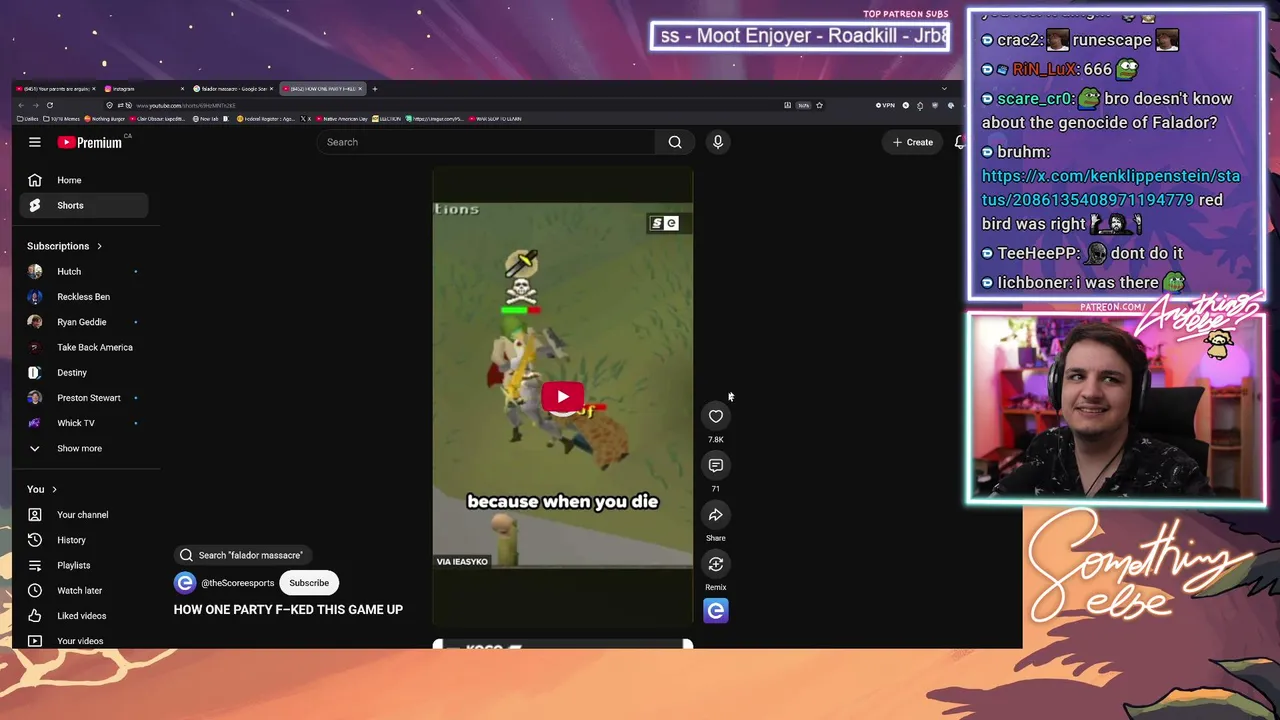
Task: Expand the Subscriptions section
Action: [65, 246]
